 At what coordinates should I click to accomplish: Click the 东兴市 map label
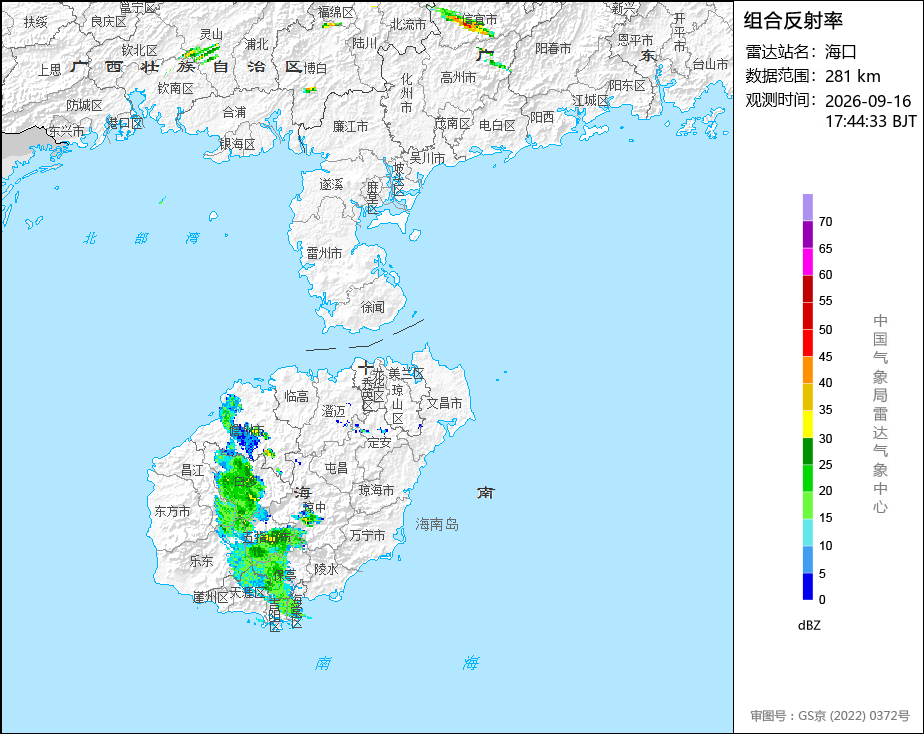[x=66, y=131]
